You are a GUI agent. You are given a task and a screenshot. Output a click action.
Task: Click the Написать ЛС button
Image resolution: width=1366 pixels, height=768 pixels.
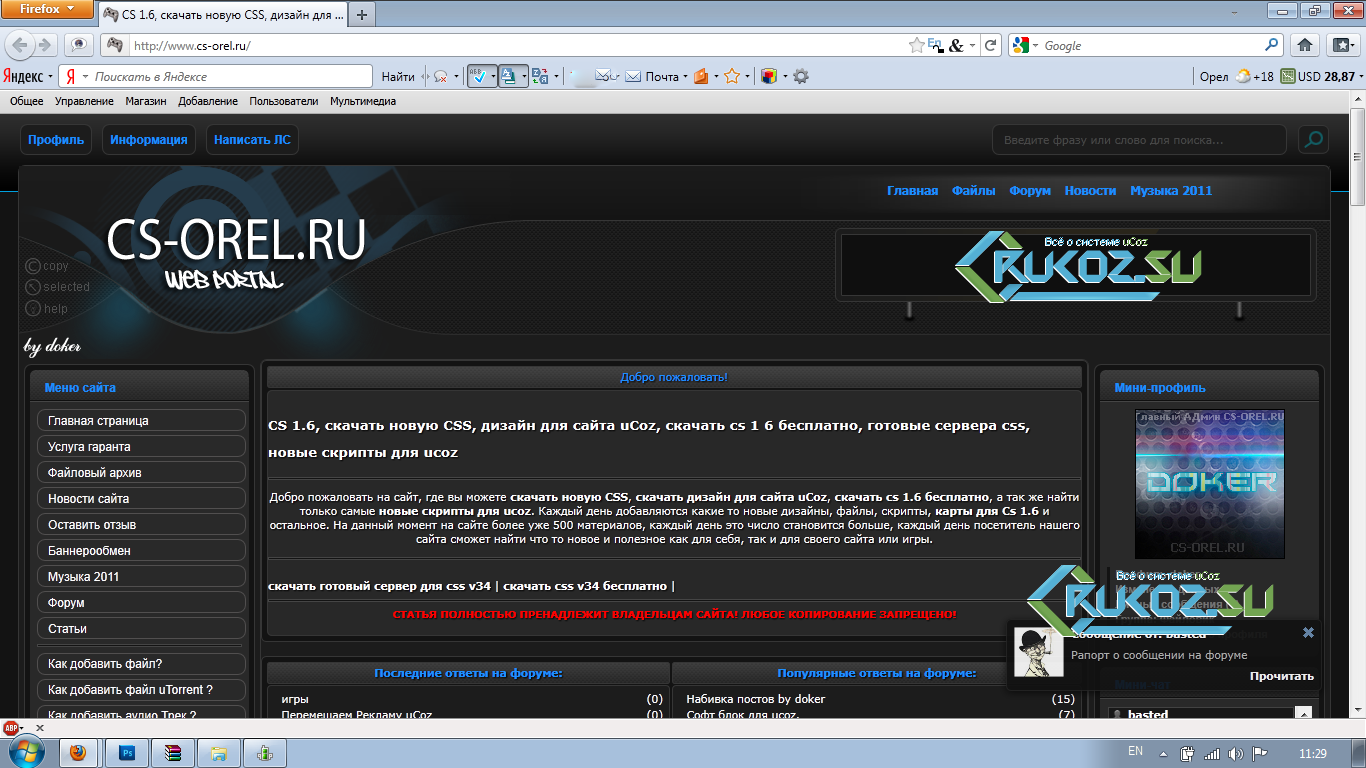(x=252, y=140)
